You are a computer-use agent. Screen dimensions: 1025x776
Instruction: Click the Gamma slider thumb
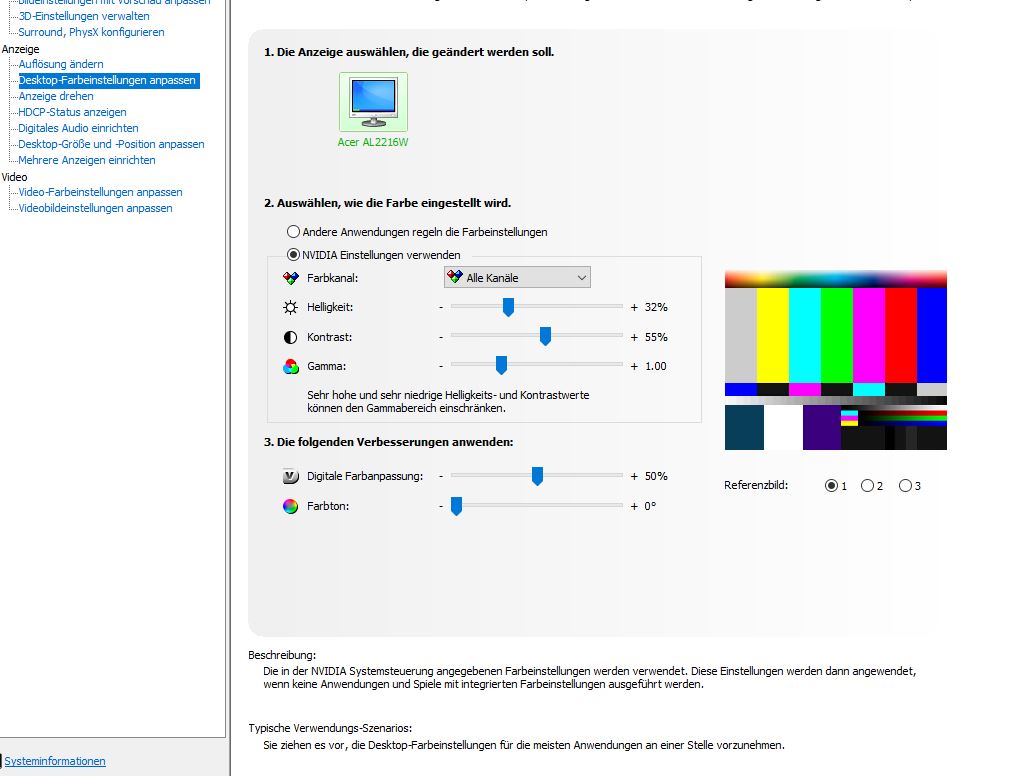tap(501, 365)
